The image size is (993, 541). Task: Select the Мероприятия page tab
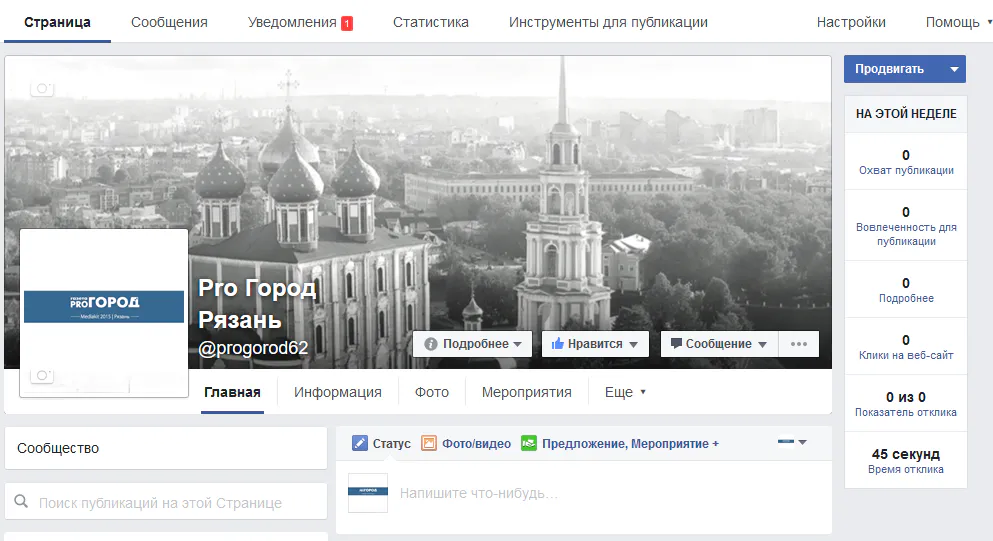(x=526, y=392)
